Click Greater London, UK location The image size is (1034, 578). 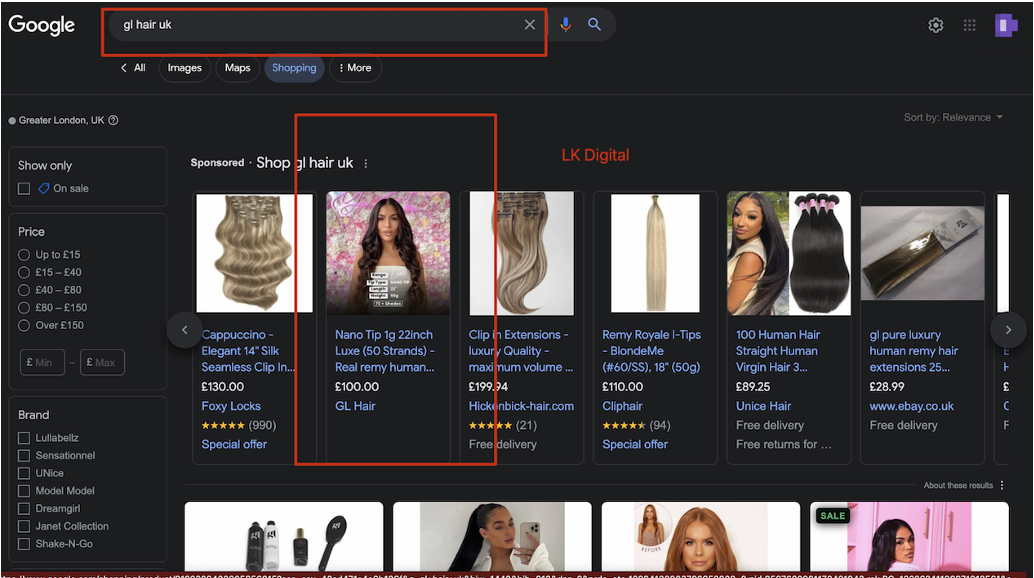[x=61, y=120]
